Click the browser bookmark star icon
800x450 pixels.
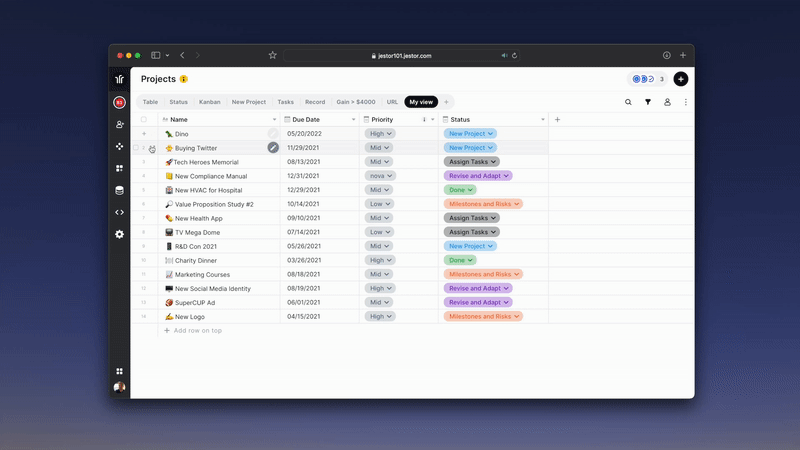tap(272, 55)
